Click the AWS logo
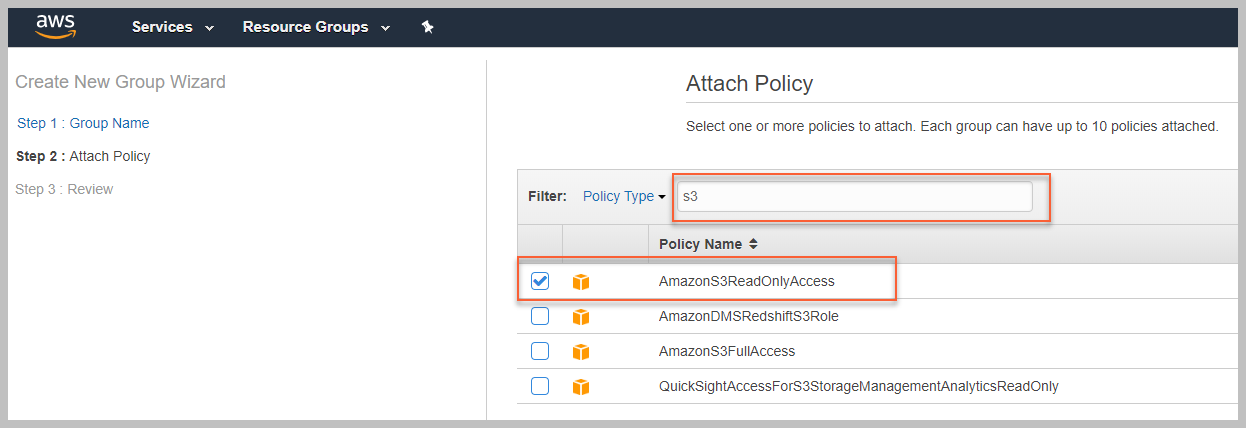Image resolution: width=1246 pixels, height=428 pixels. 55,26
